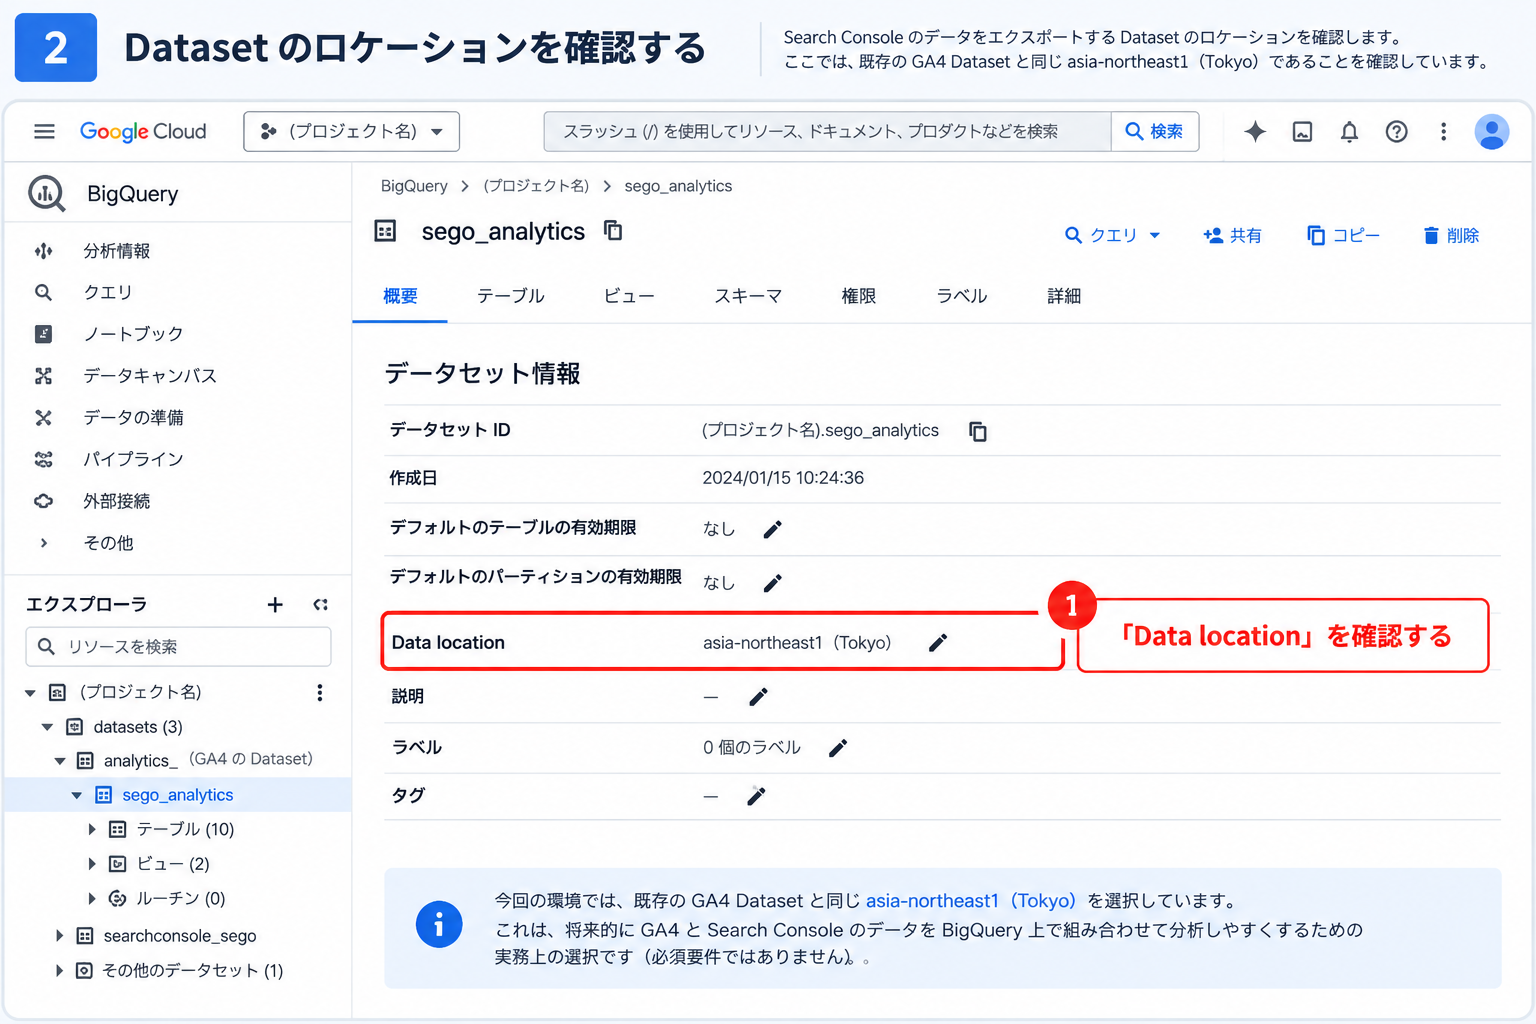The width and height of the screenshot is (1536, 1024).
Task: Open データの準備 in sidebar
Action: (x=133, y=417)
